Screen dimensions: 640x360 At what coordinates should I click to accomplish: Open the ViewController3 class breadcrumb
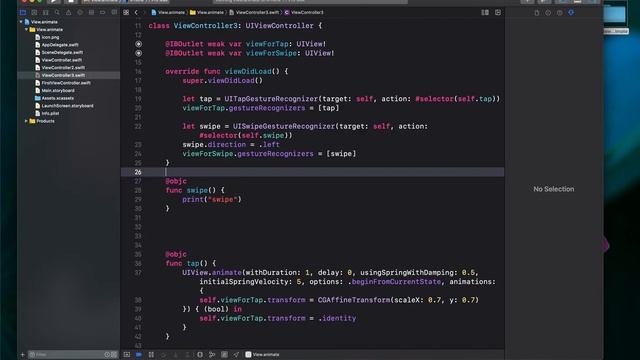tap(304, 13)
